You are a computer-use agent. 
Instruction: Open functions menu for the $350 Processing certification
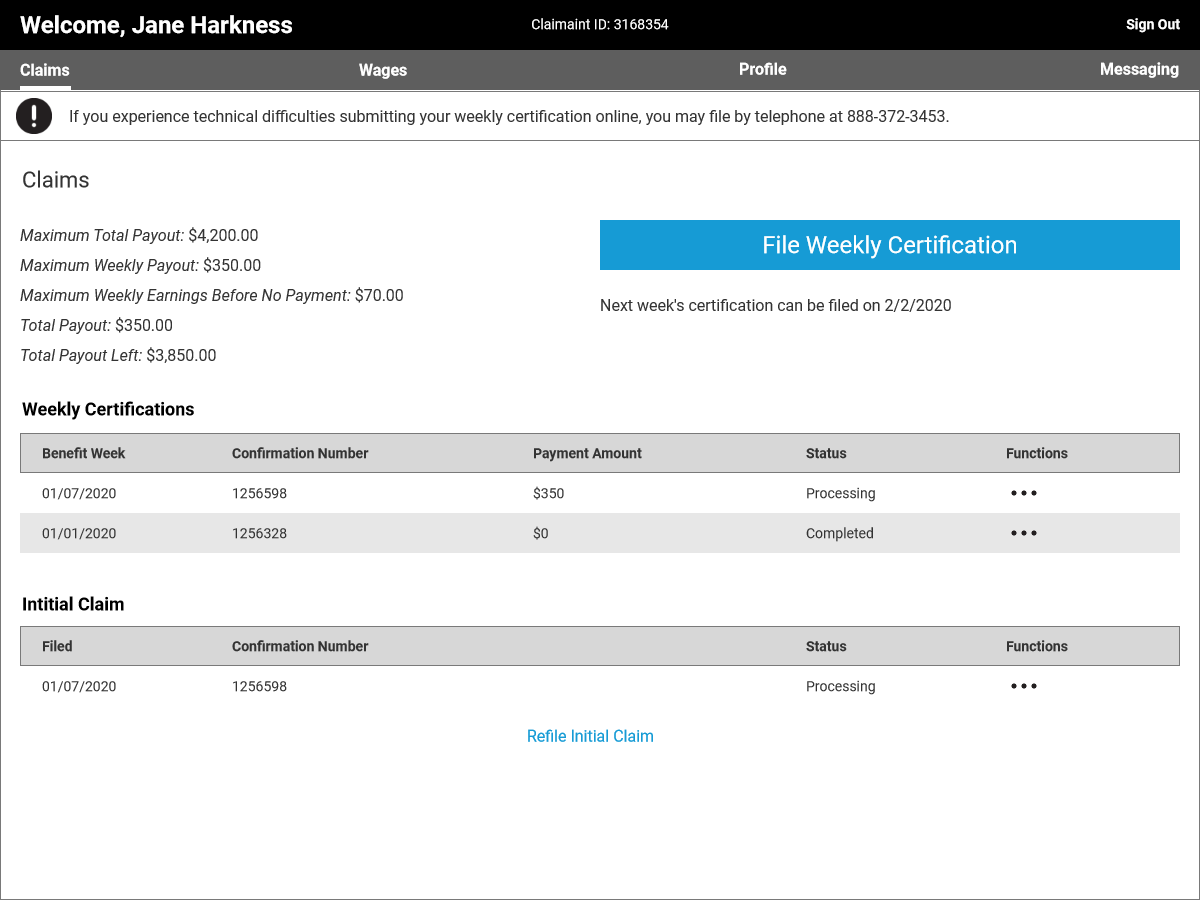pyautogui.click(x=1023, y=493)
